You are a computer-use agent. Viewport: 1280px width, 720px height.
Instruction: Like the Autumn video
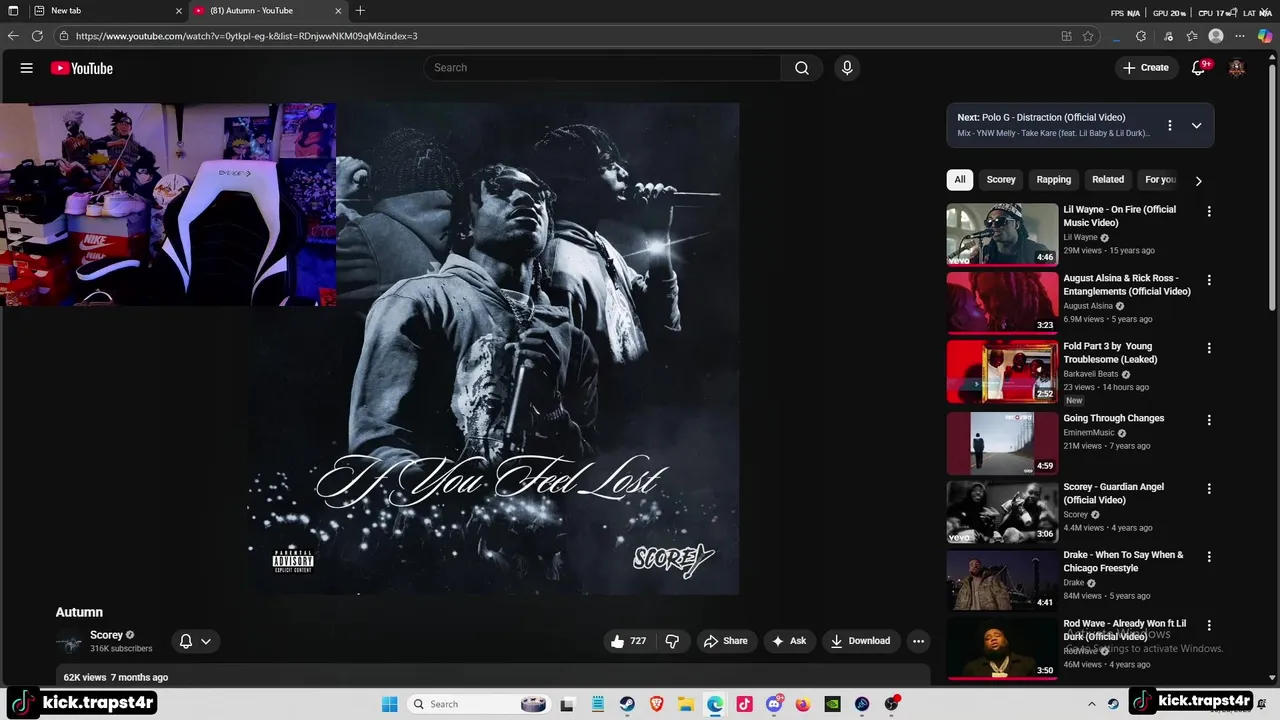(629, 641)
